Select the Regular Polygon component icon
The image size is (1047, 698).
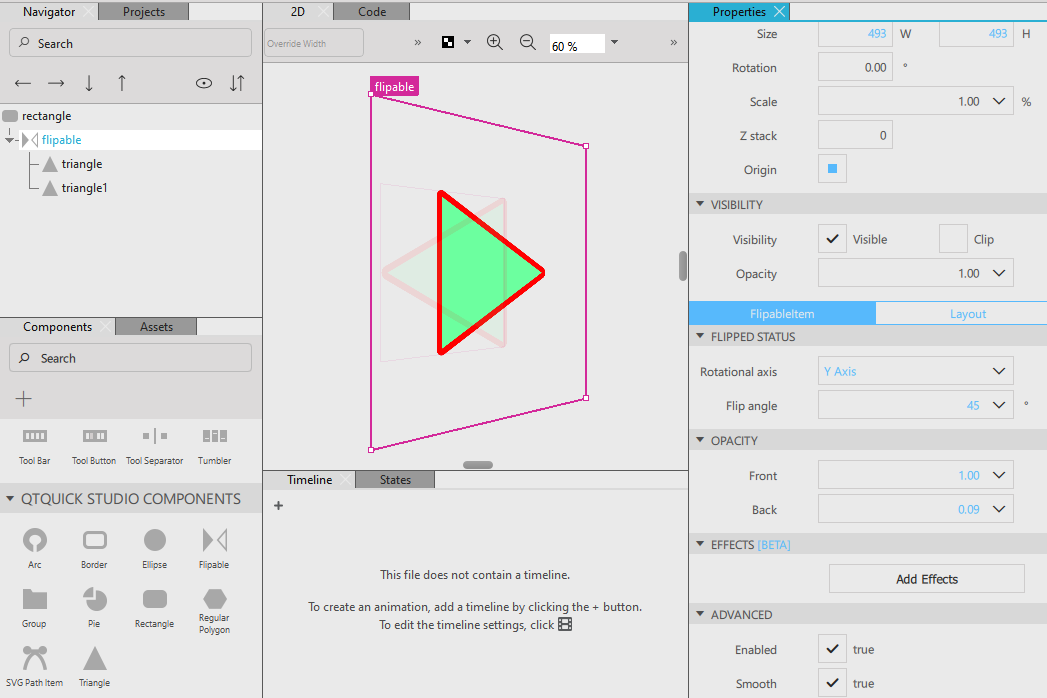tap(214, 599)
